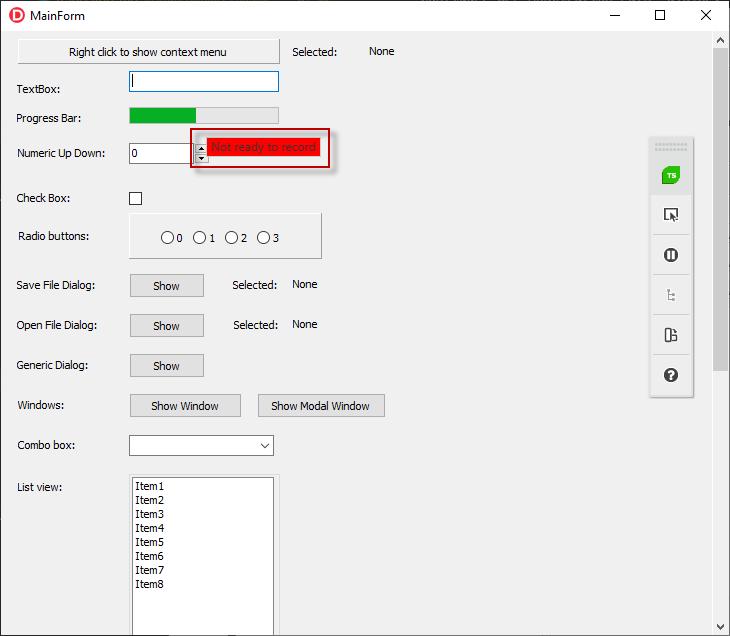Click the green TS logo icon

[x=671, y=176]
